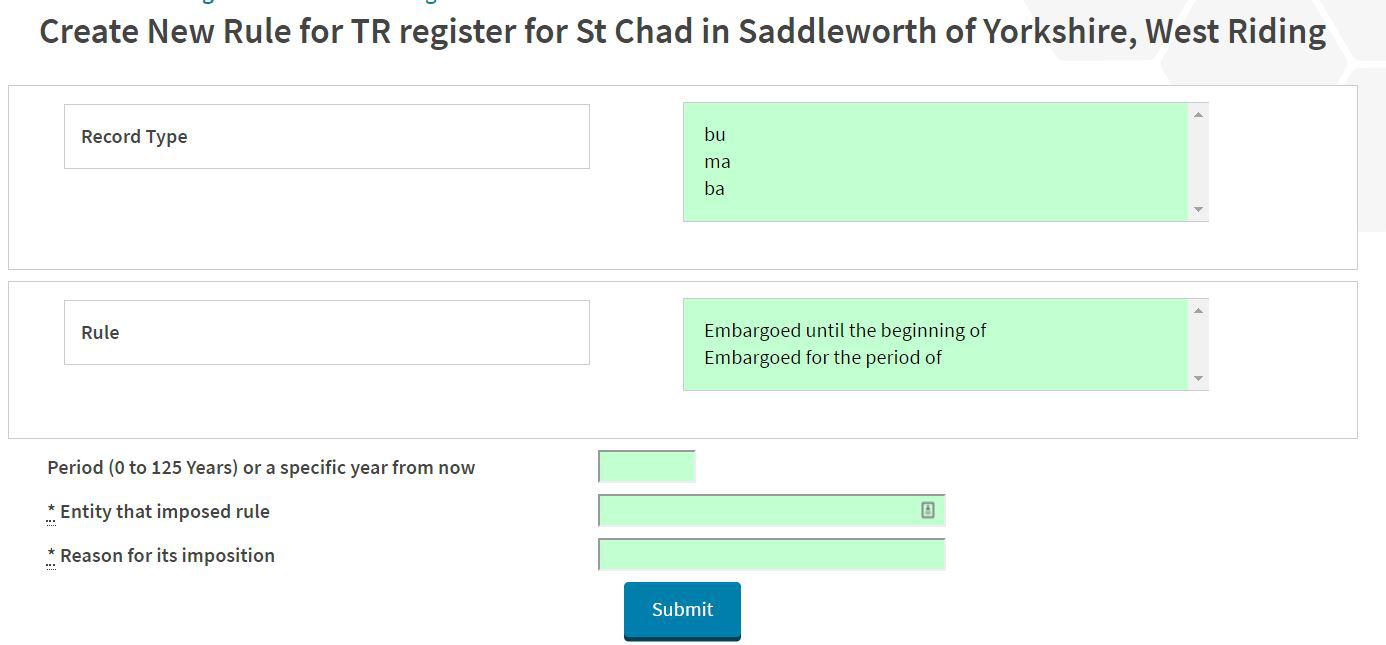Click the Rule label box

point(326,333)
